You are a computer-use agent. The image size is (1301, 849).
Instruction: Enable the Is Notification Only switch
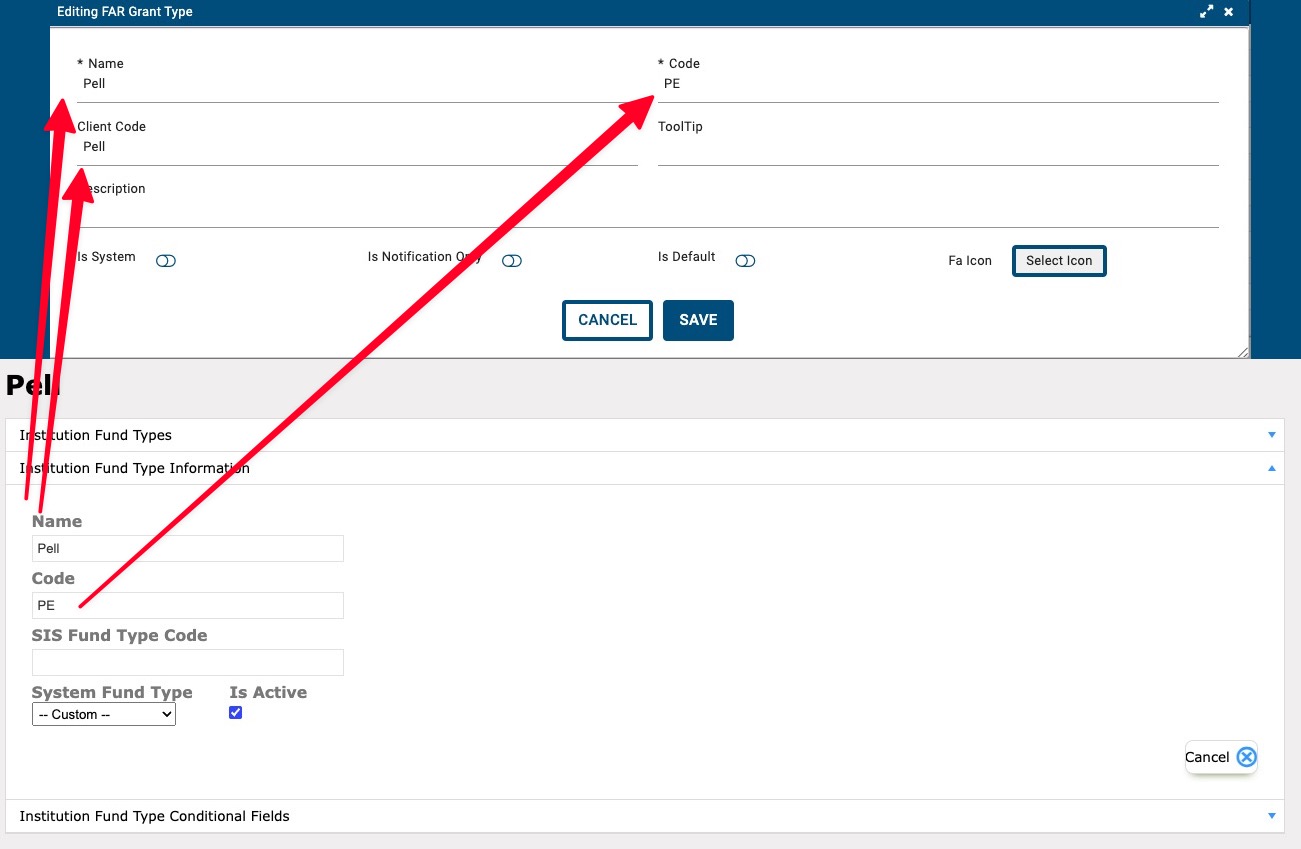512,261
